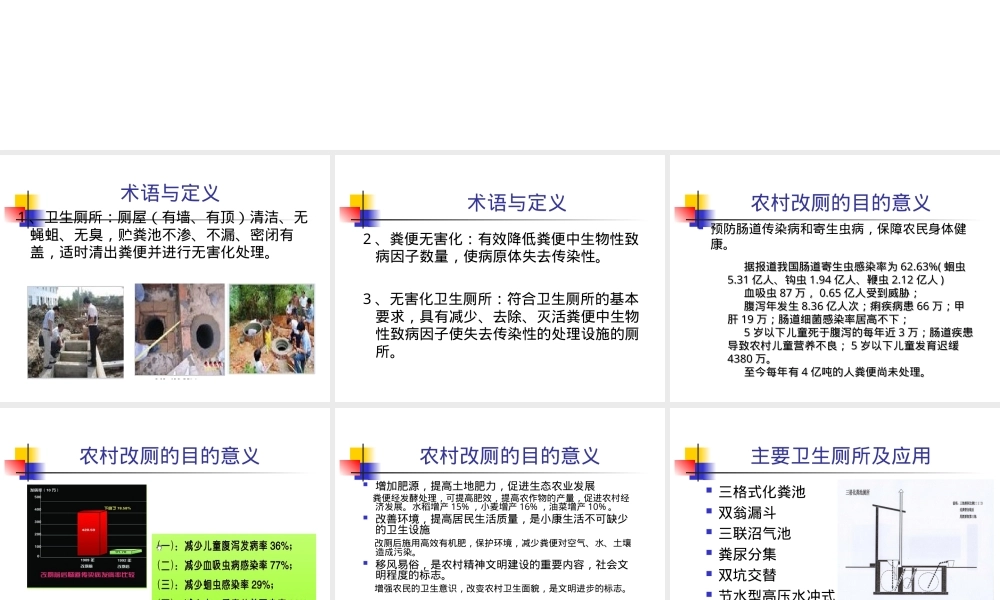The width and height of the screenshot is (1000, 600).
Task: Click the small text 粪便经发酵处理
Action: click(x=501, y=502)
